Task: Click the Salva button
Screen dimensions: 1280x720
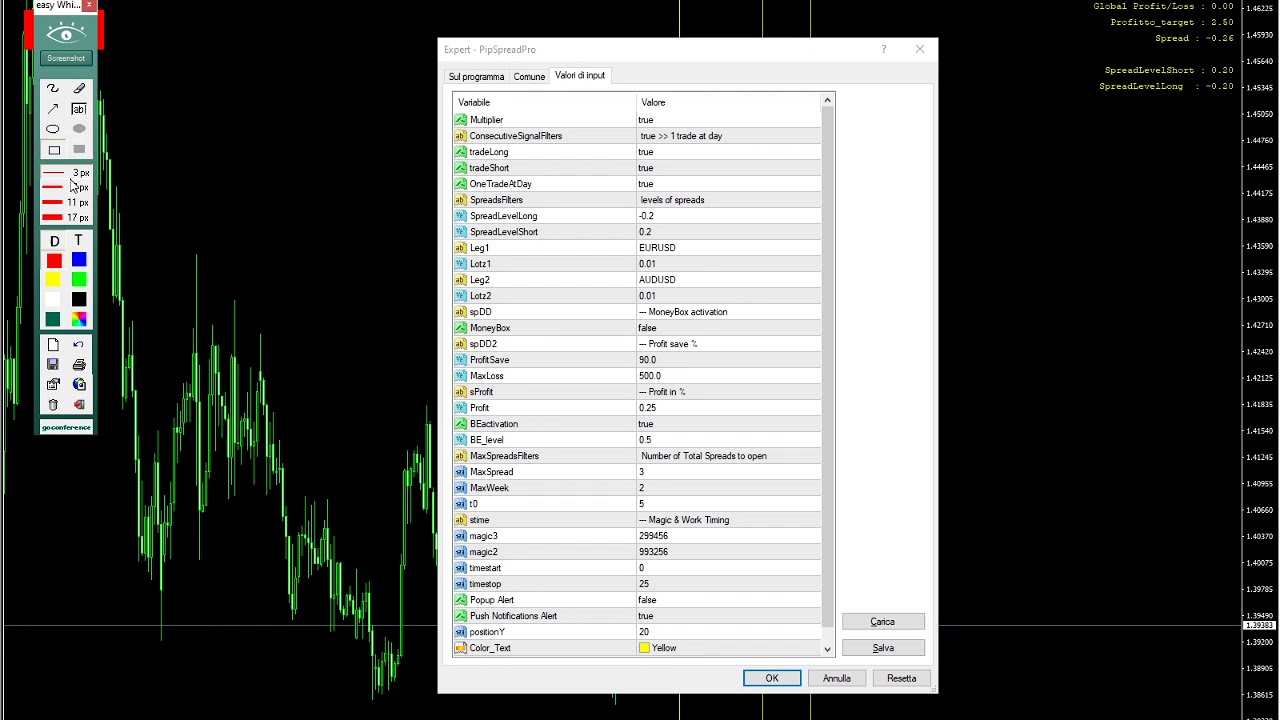Action: pyautogui.click(x=882, y=648)
